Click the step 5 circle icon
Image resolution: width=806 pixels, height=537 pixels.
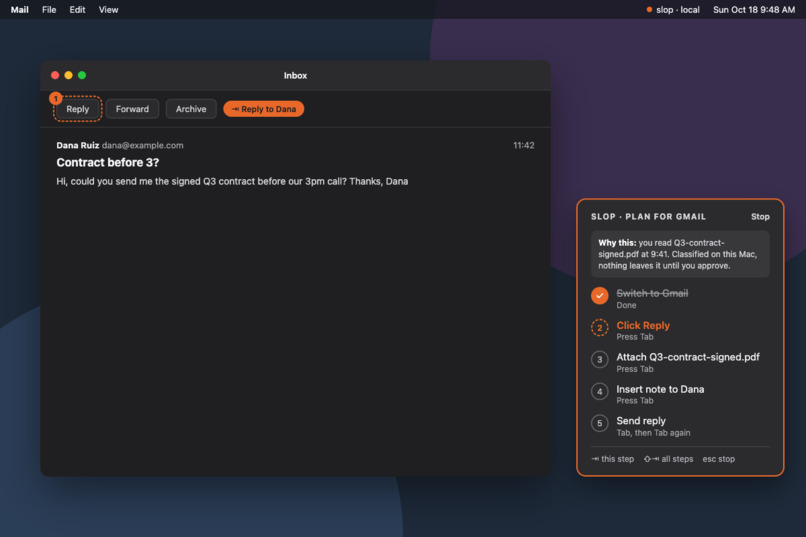pyautogui.click(x=599, y=423)
